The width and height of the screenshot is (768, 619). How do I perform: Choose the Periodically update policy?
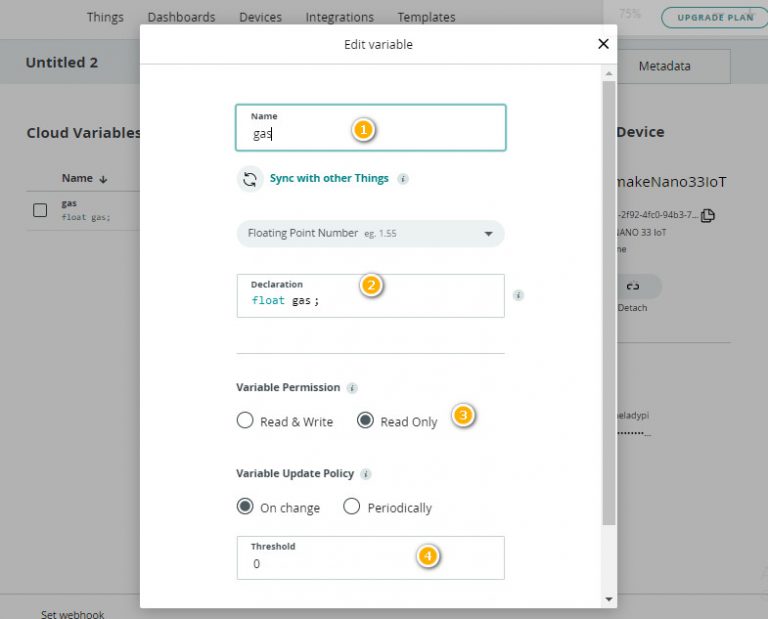(352, 506)
